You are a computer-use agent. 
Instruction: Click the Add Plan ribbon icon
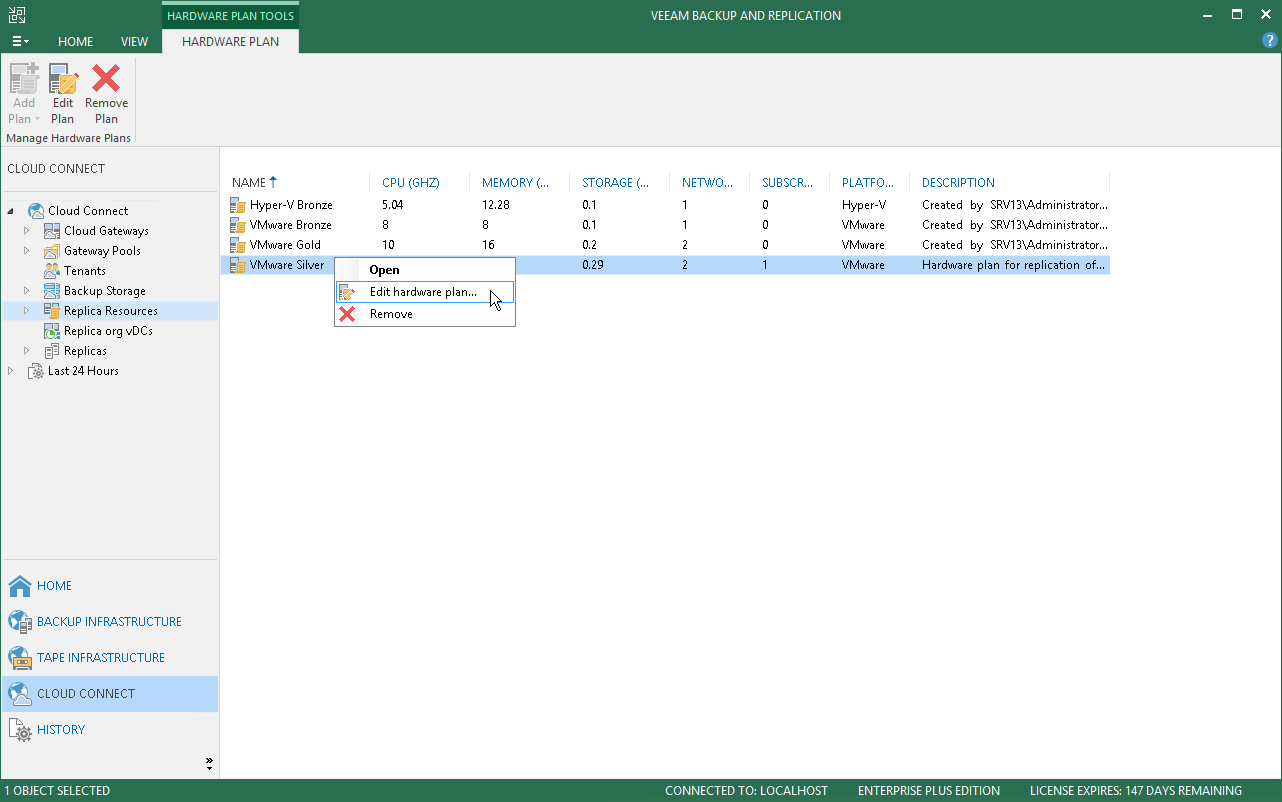[24, 79]
